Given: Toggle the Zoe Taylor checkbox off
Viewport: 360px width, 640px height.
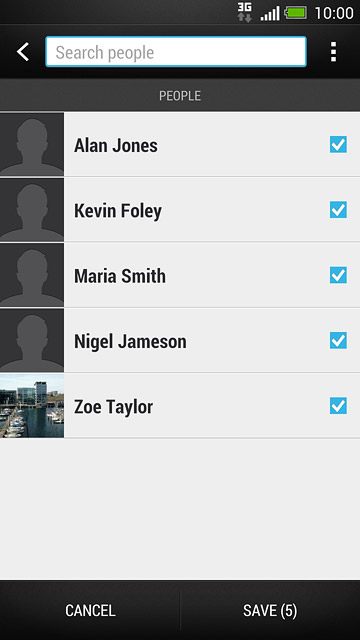Looking at the screenshot, I should point(338,406).
